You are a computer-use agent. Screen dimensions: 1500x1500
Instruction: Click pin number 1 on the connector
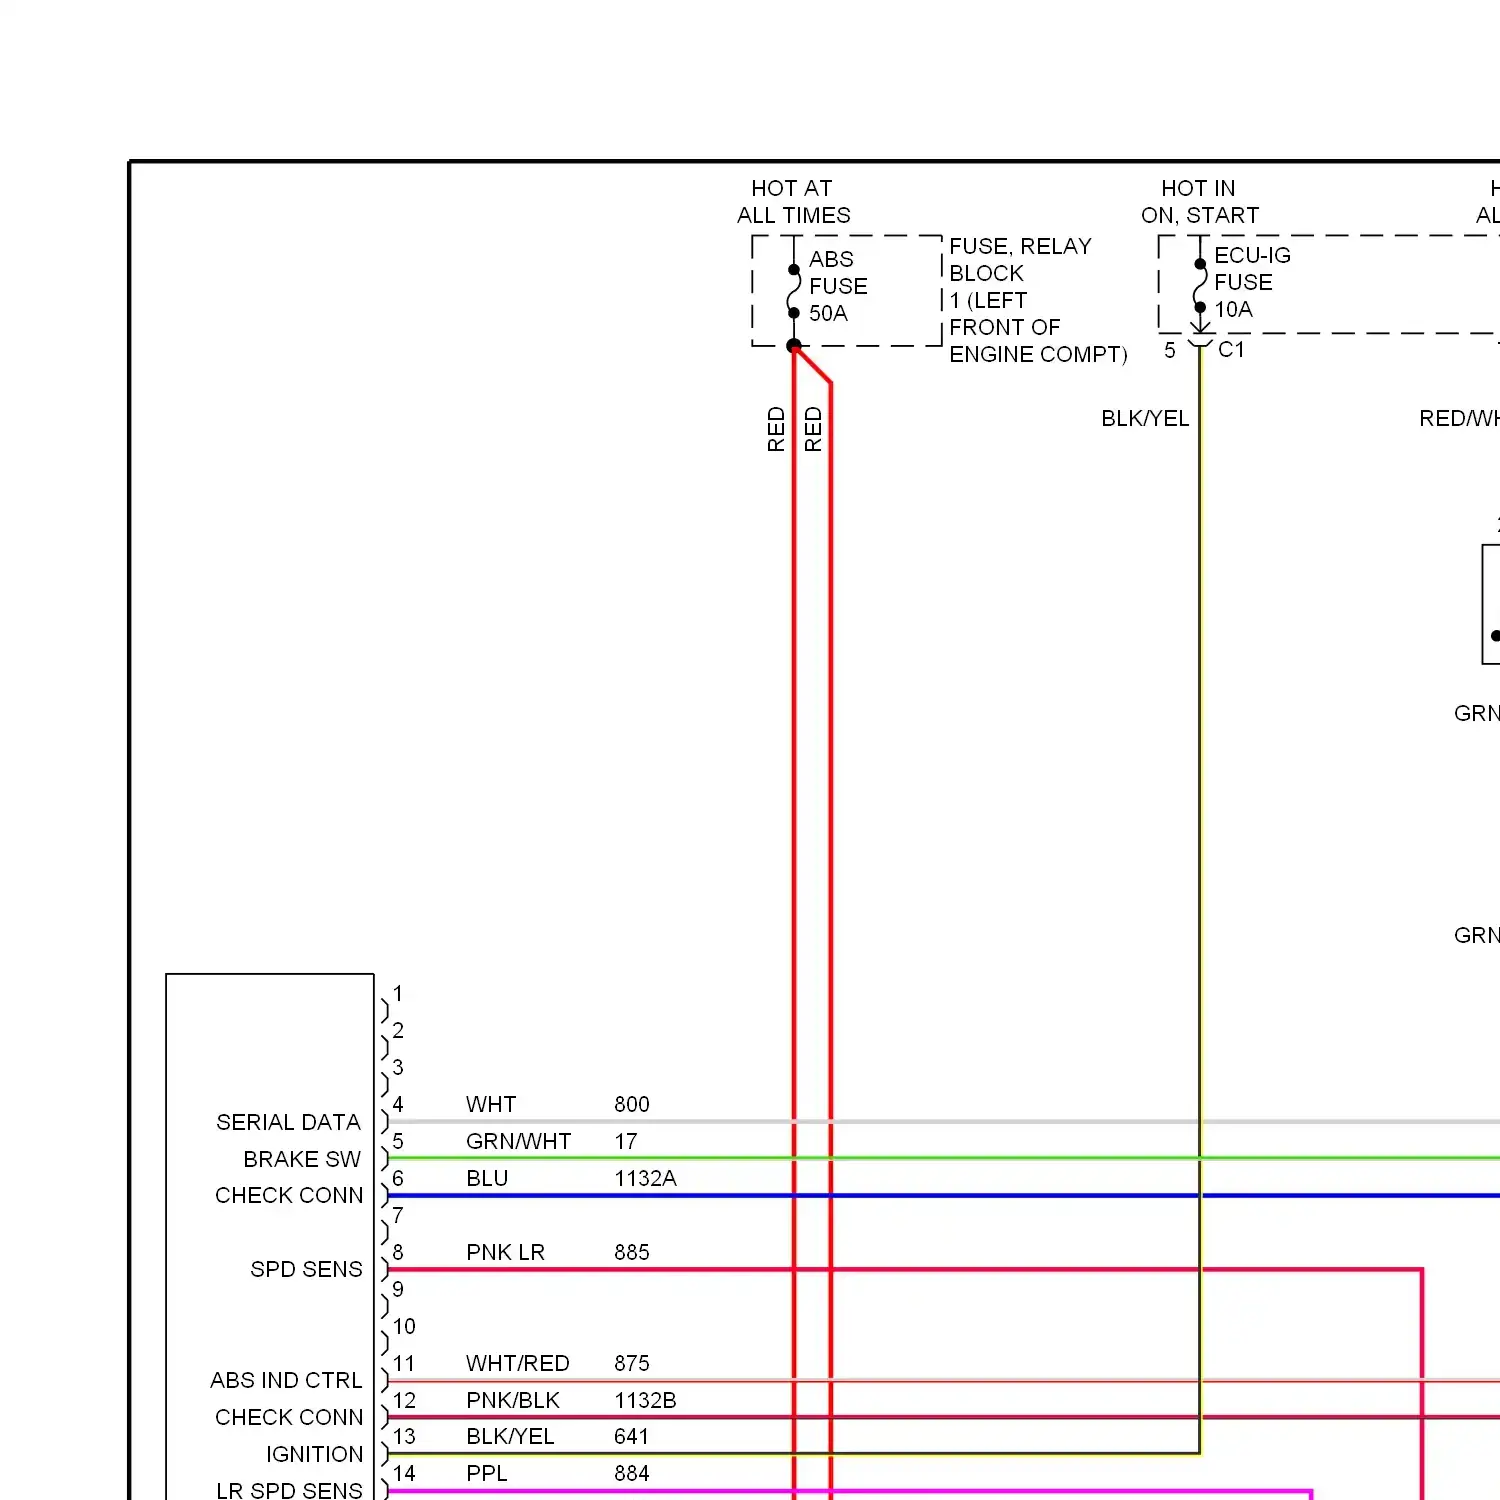pyautogui.click(x=398, y=993)
